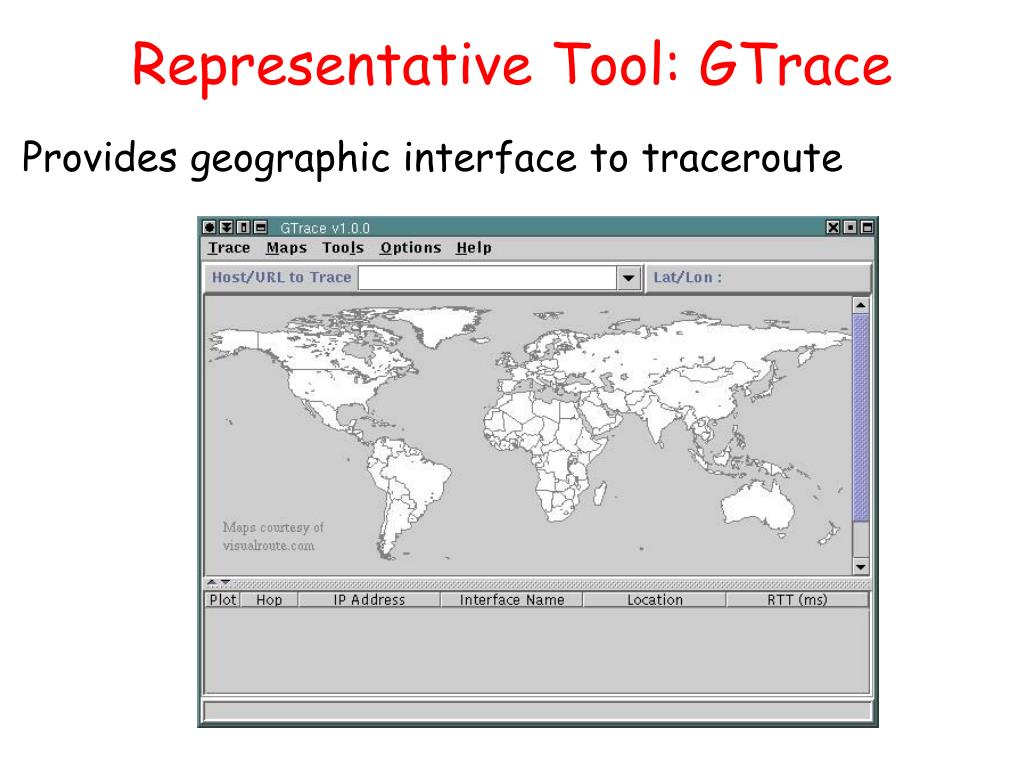Open the Options menu

(411, 248)
